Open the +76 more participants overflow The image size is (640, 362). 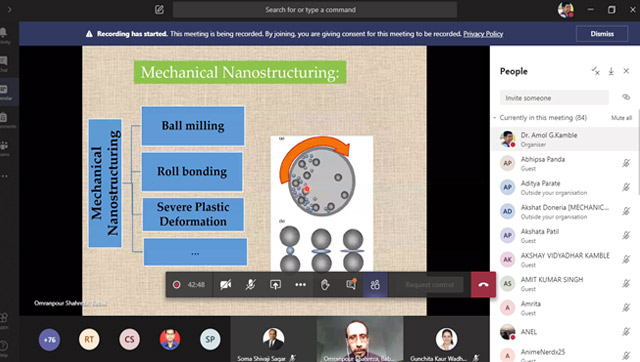(x=49, y=340)
